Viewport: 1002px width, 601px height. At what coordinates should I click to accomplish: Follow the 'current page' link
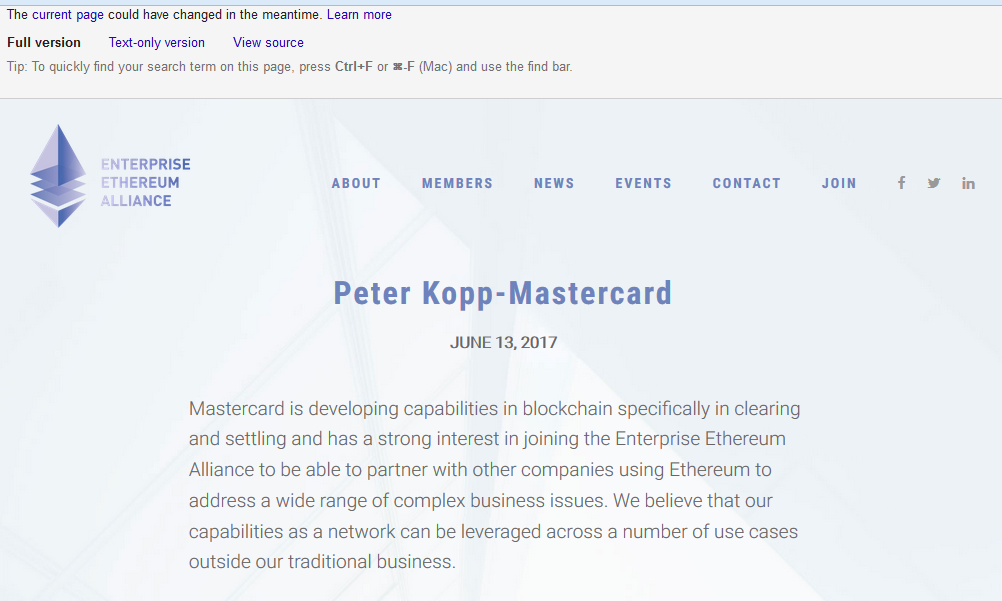[68, 15]
